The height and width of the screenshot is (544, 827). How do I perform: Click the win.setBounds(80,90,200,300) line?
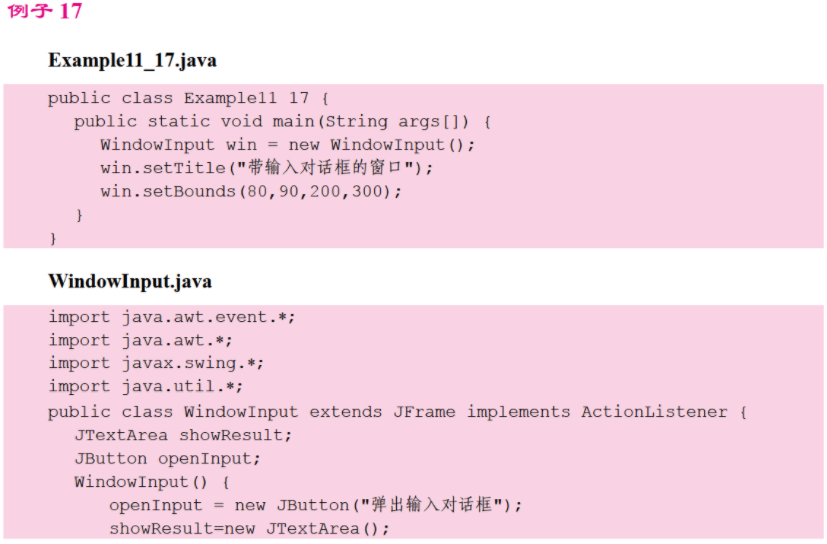point(250,190)
